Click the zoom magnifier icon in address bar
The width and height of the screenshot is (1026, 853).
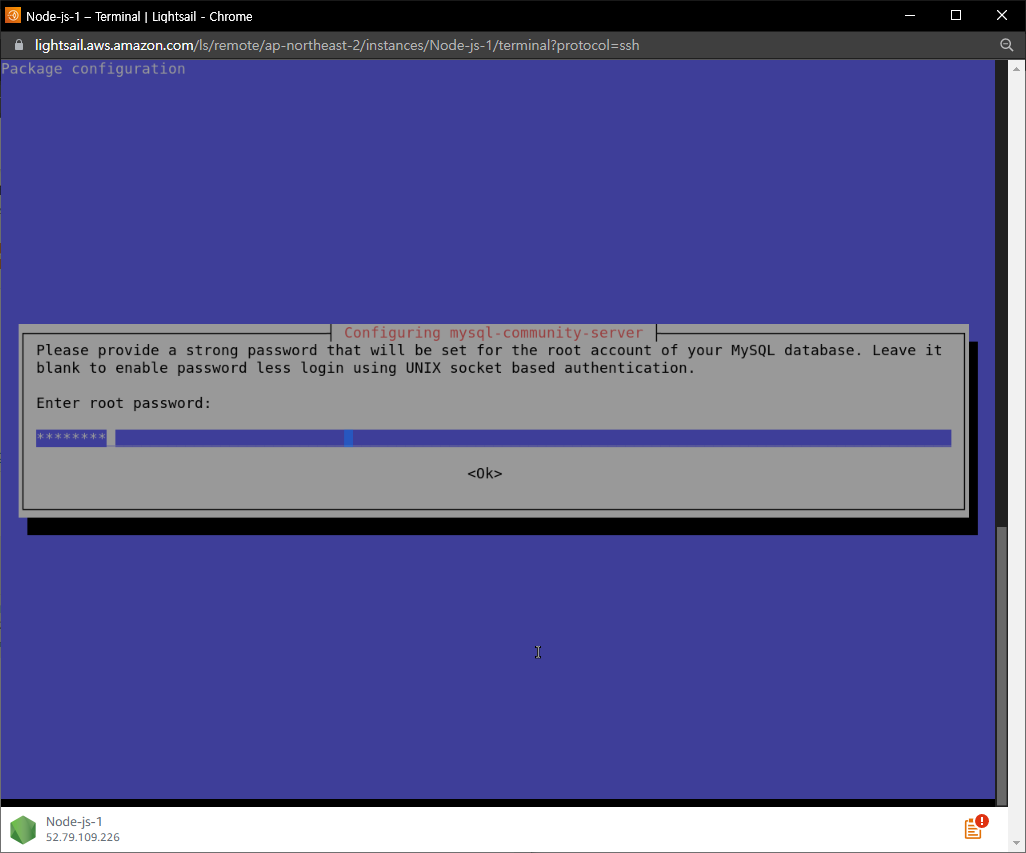[x=1006, y=44]
